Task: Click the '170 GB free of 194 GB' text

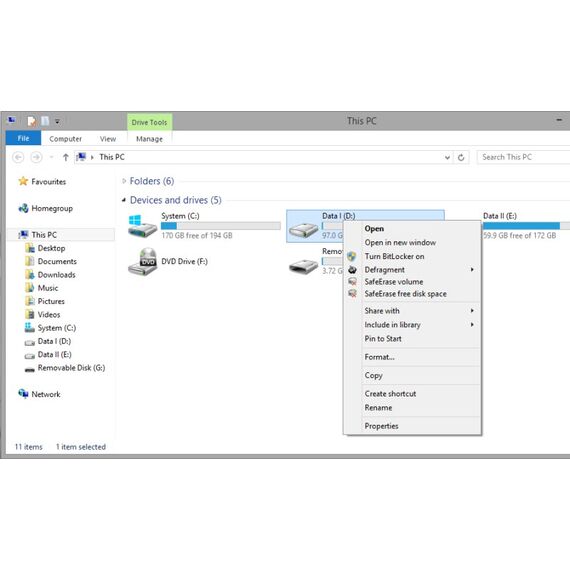Action: 197,236
